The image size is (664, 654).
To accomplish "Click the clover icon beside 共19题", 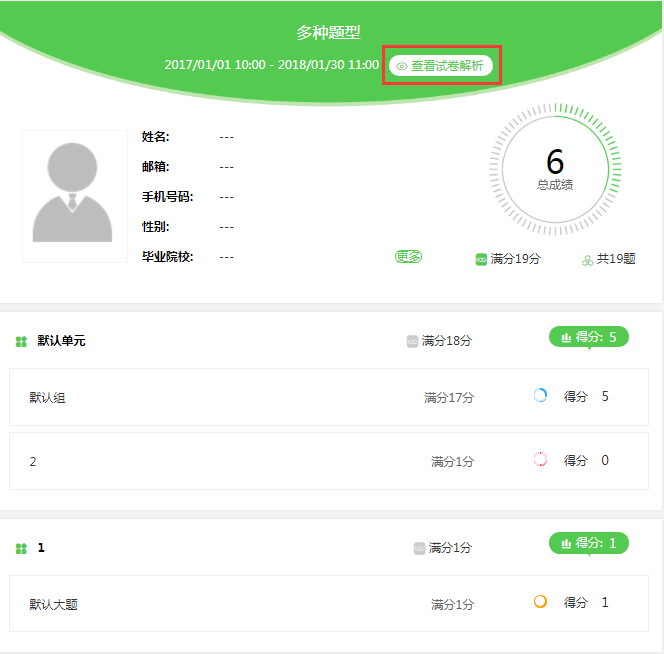I will 587,260.
